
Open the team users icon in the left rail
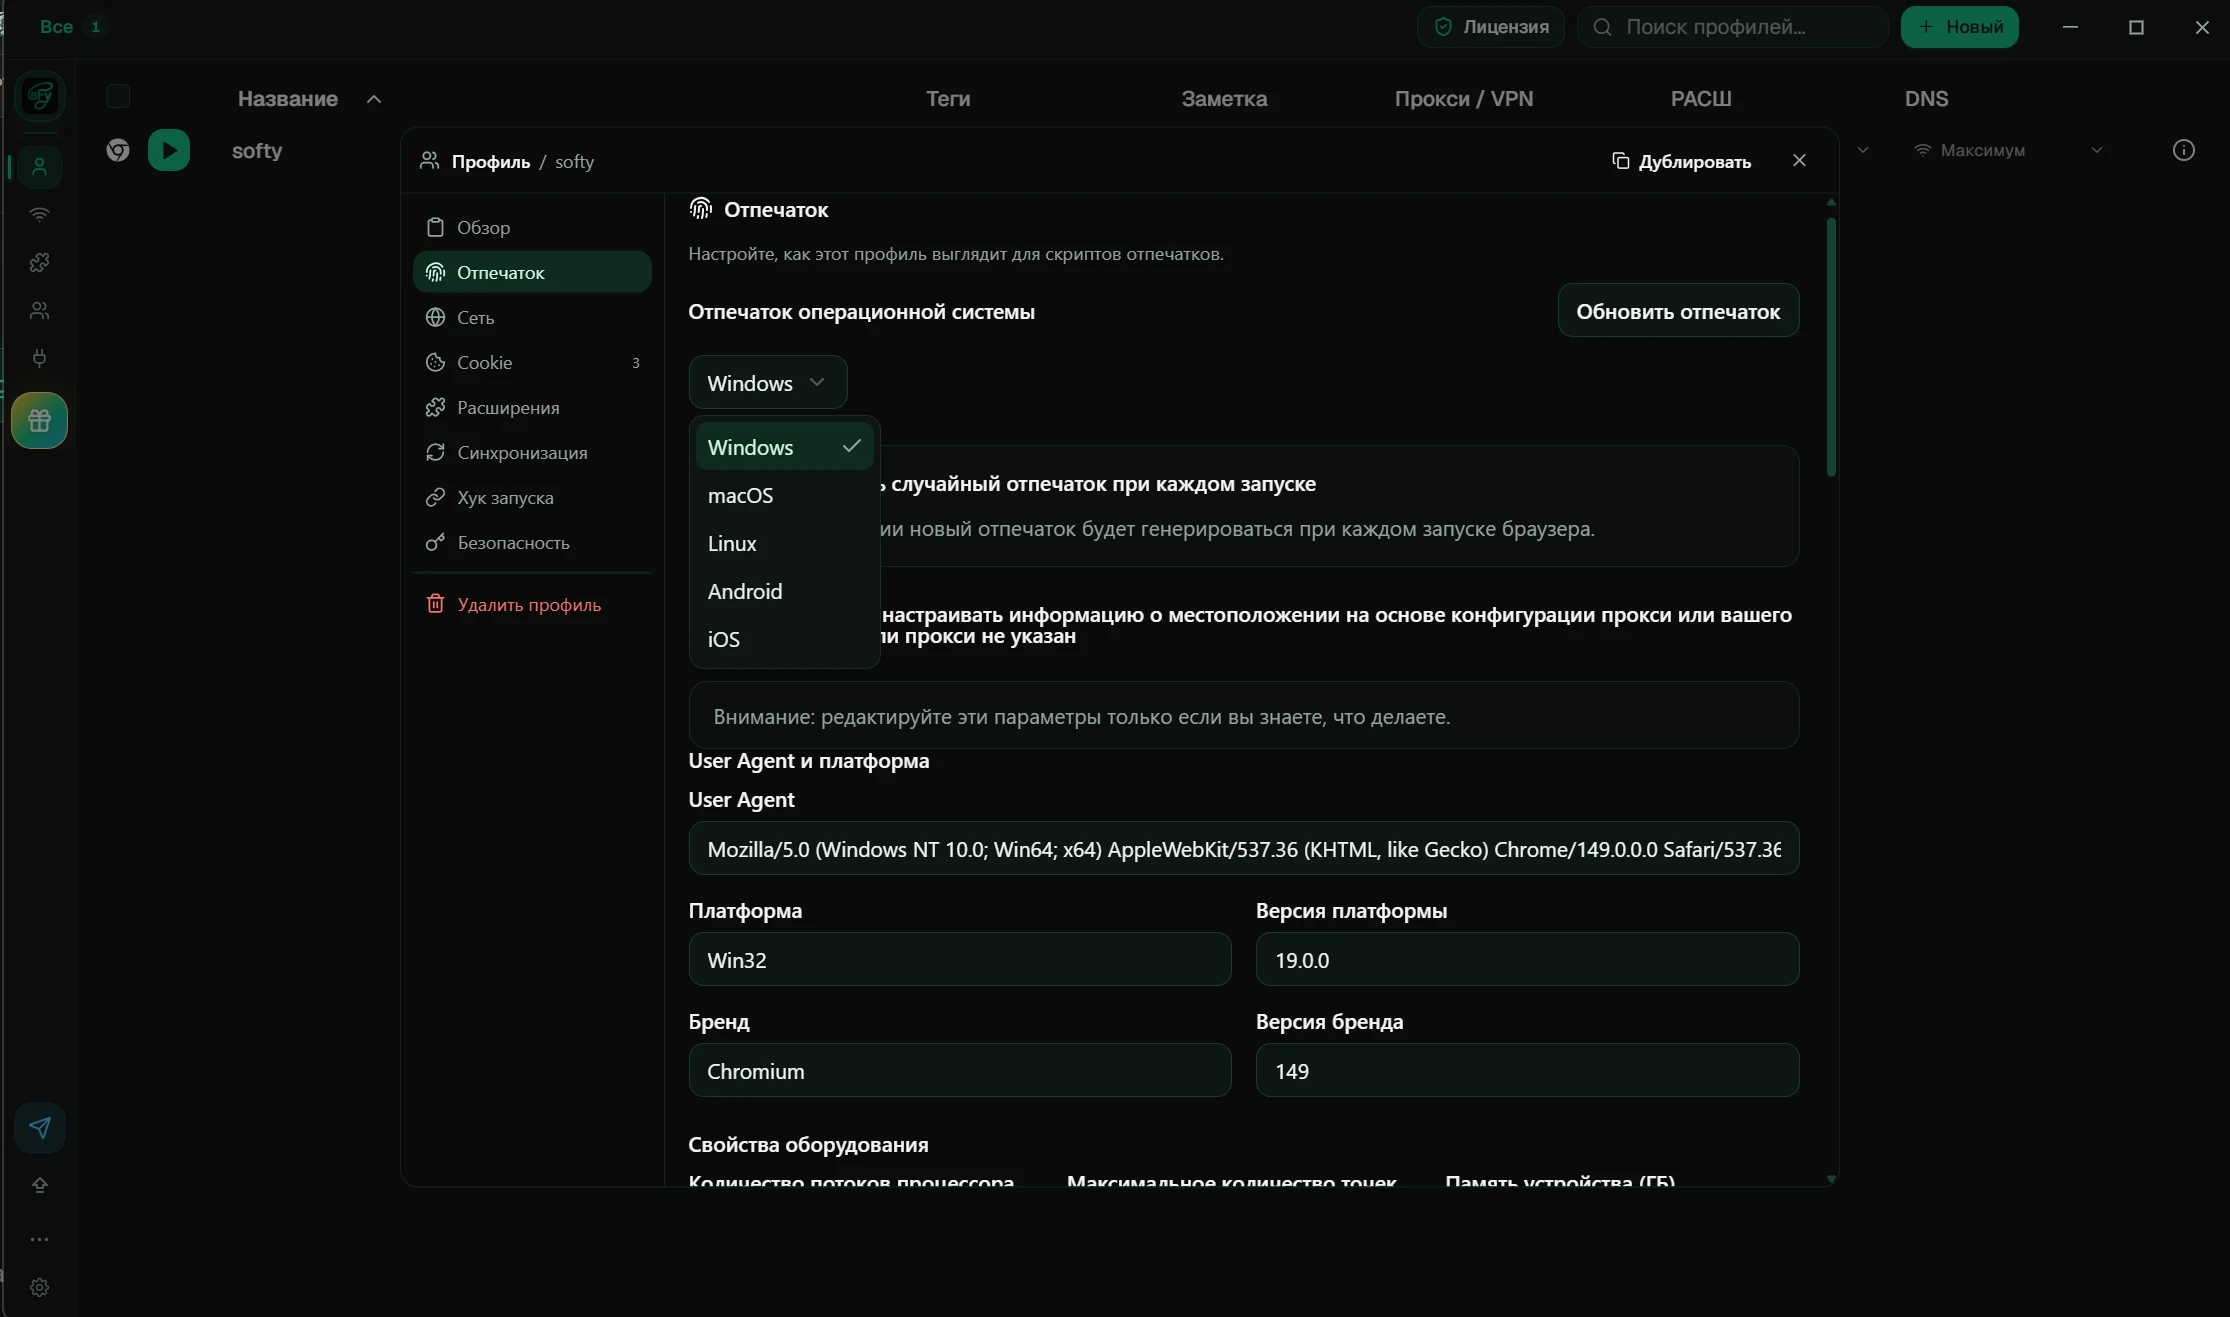(x=40, y=310)
